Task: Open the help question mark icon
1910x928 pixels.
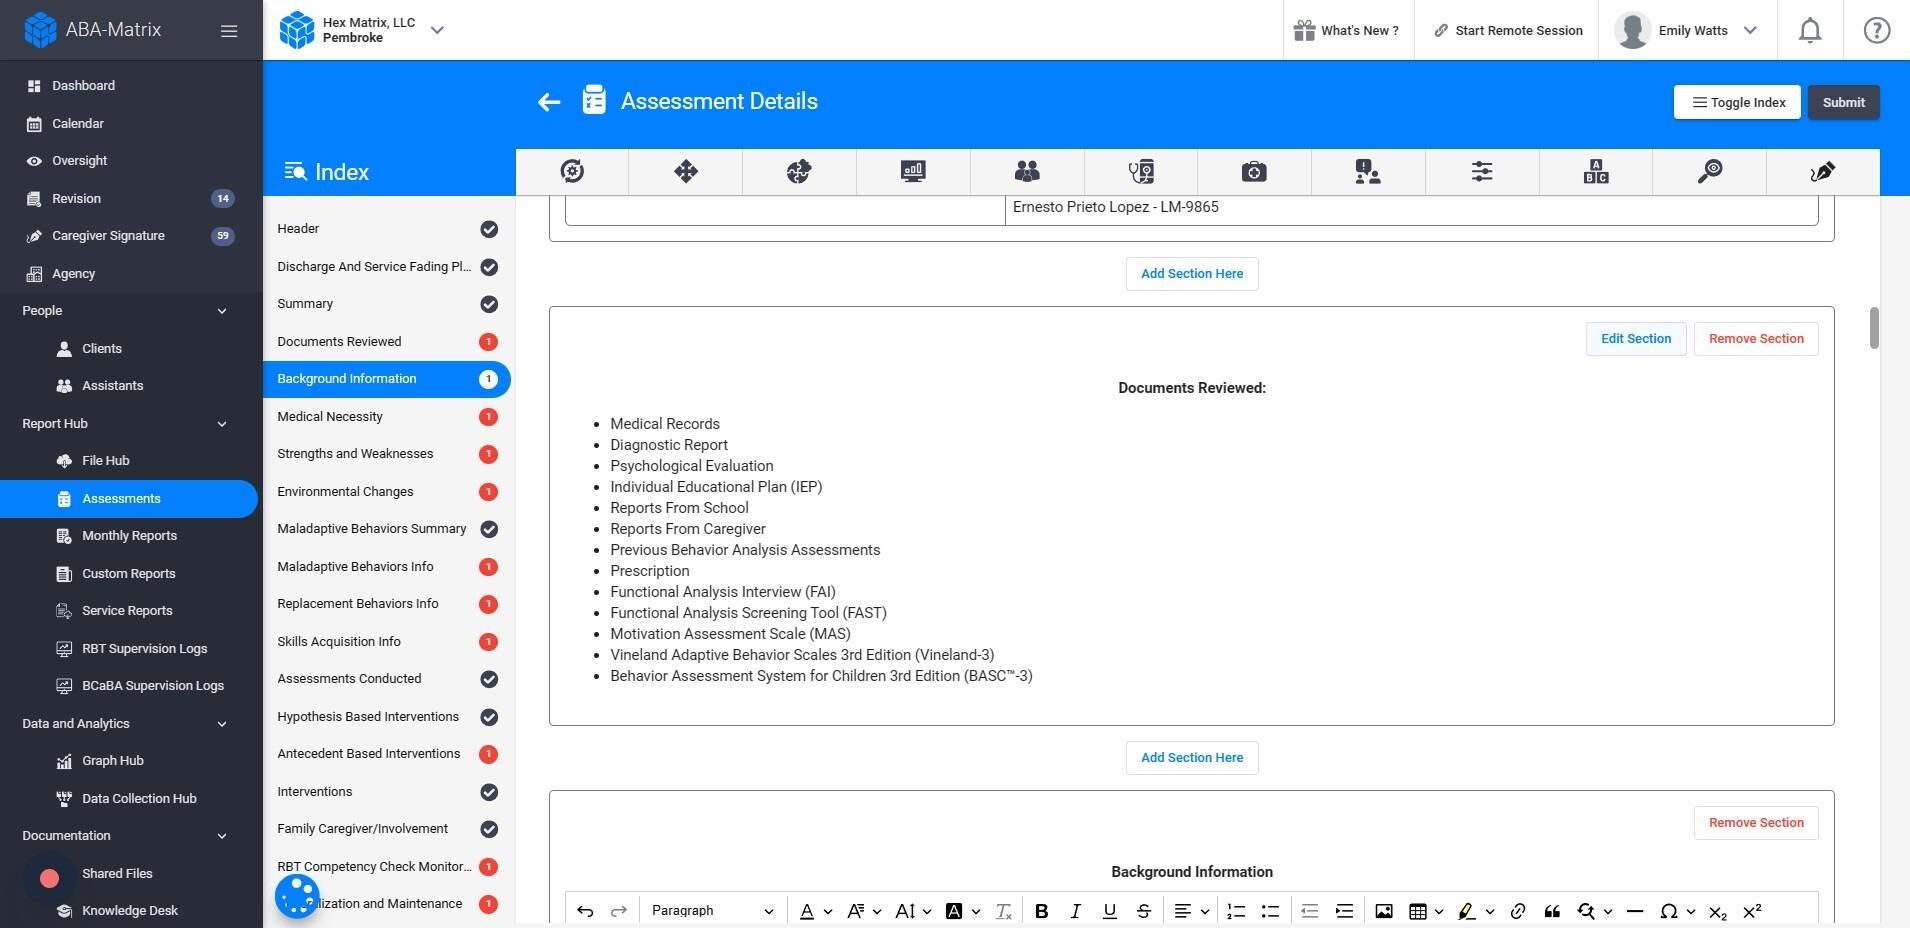Action: (1877, 30)
